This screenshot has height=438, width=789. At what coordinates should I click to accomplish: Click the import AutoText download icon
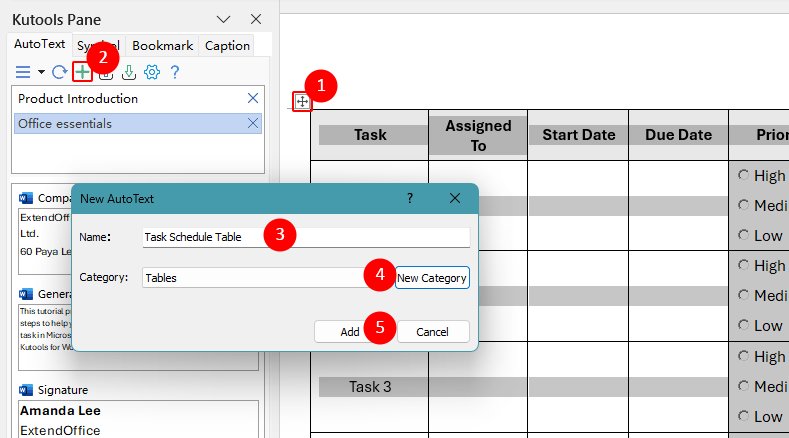pos(129,72)
